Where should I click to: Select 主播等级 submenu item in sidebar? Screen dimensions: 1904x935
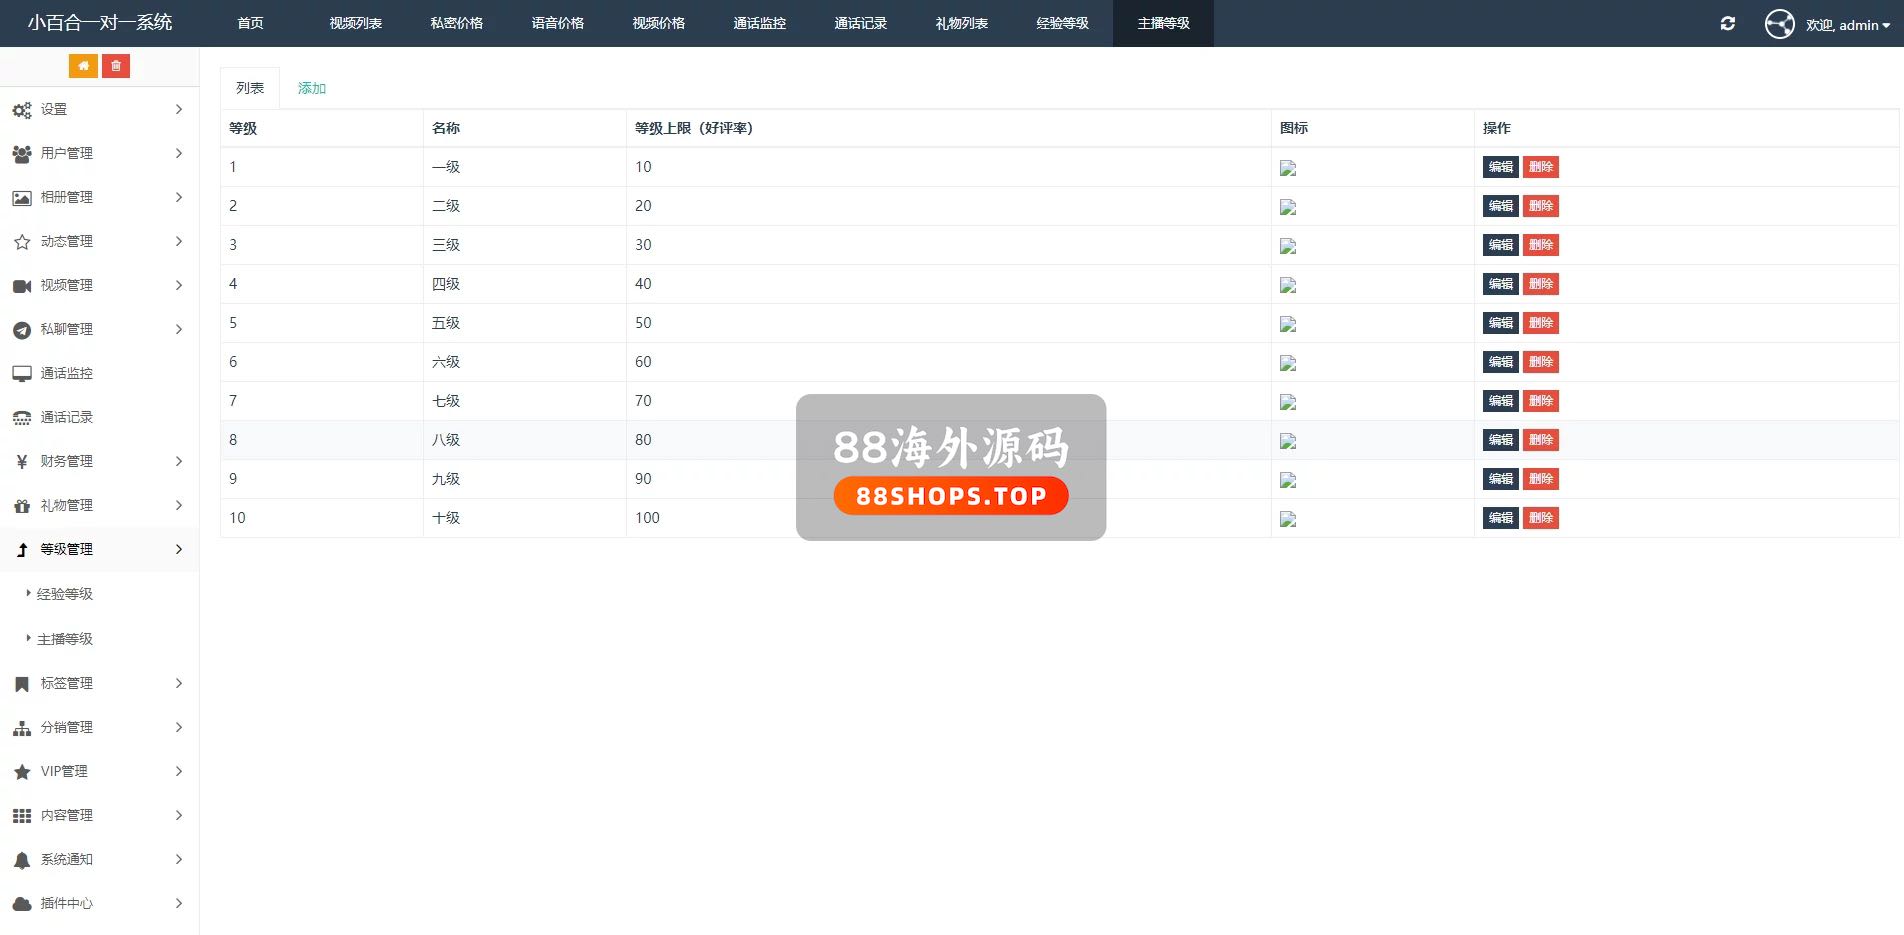(65, 639)
